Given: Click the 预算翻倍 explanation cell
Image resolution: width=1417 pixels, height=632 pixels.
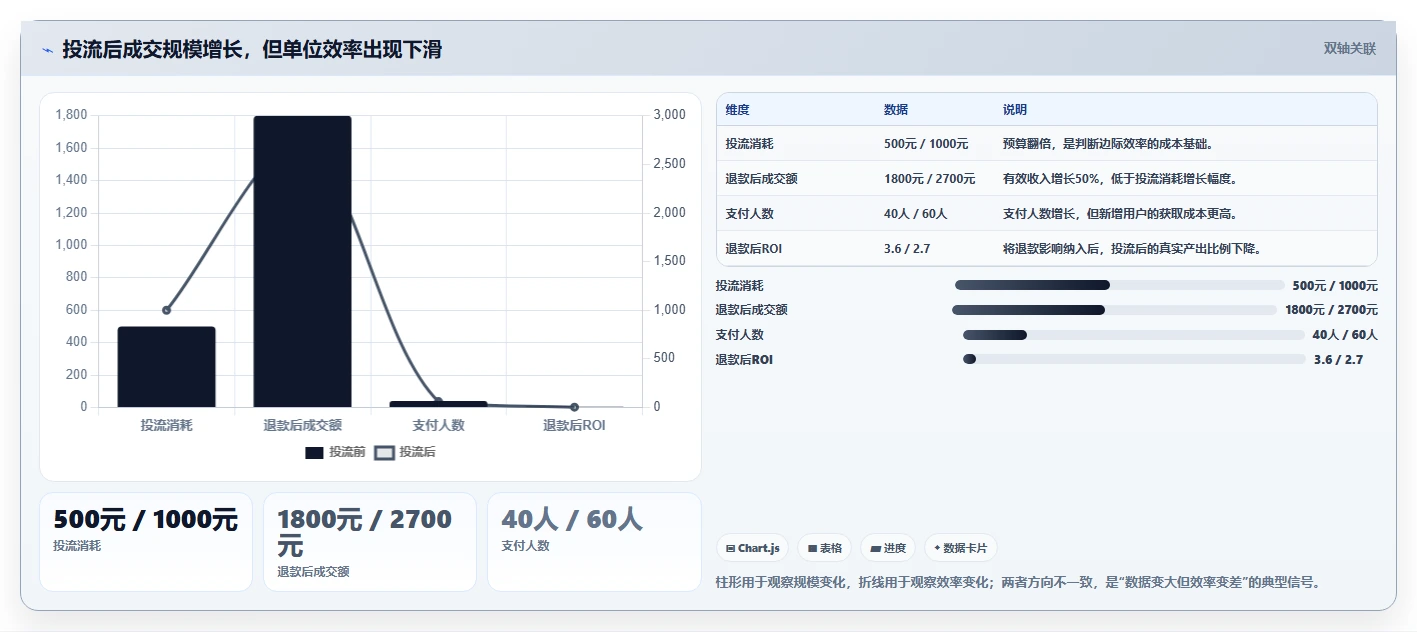Looking at the screenshot, I should 1109,144.
